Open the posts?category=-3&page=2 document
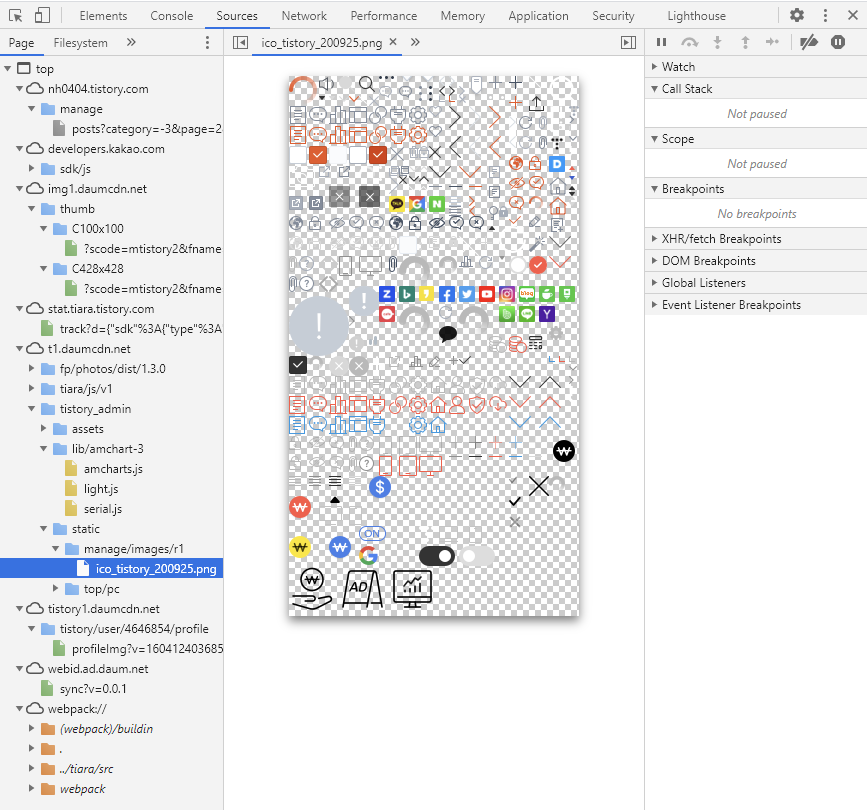Viewport: 867px width, 810px height. click(147, 129)
